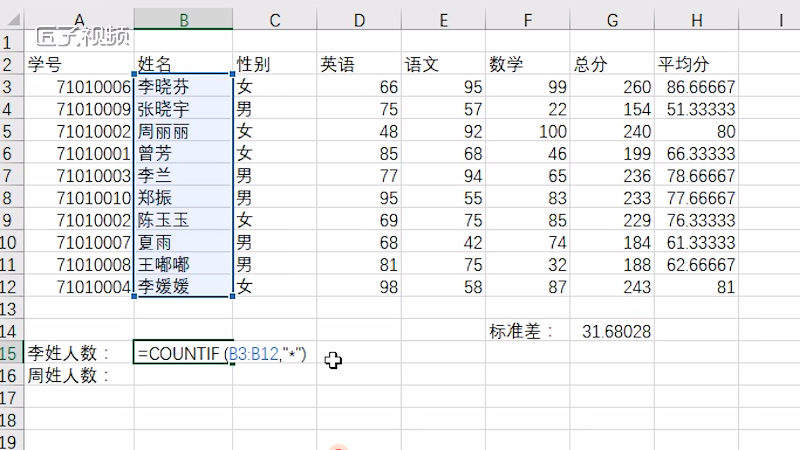Select the total score cell showing 260
This screenshot has width=800, height=450.
click(612, 87)
